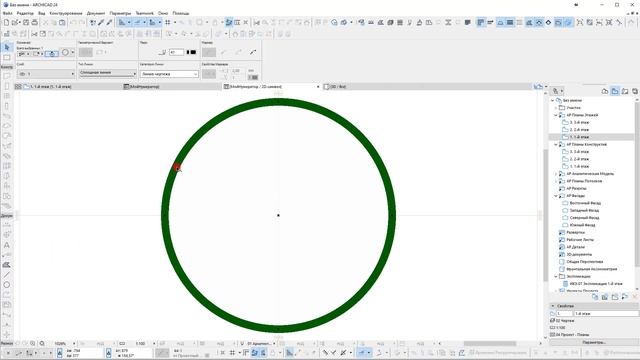Open the Line Type dropdown
Screen dimensions: 640x360
click(x=107, y=73)
